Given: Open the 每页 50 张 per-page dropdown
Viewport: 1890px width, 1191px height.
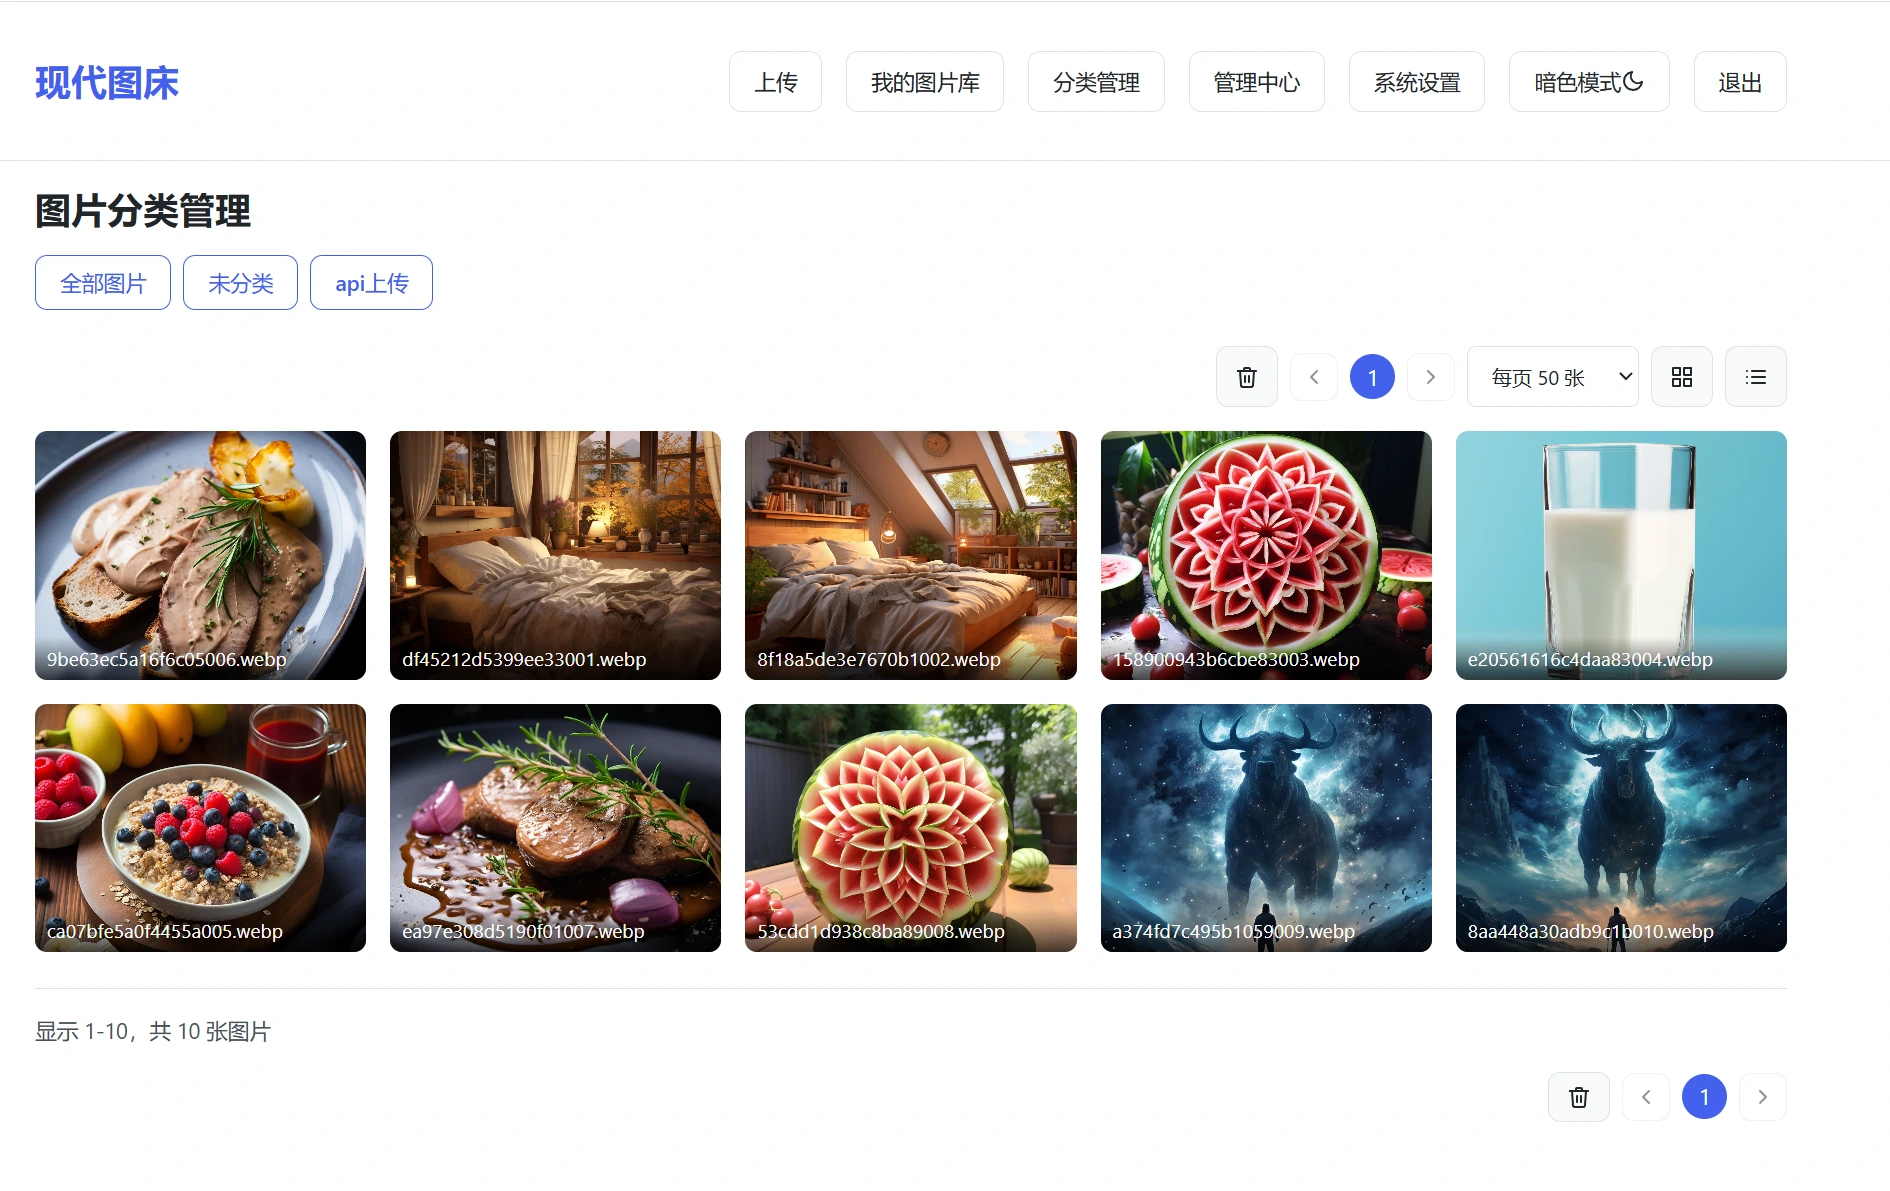Looking at the screenshot, I should click(x=1552, y=377).
